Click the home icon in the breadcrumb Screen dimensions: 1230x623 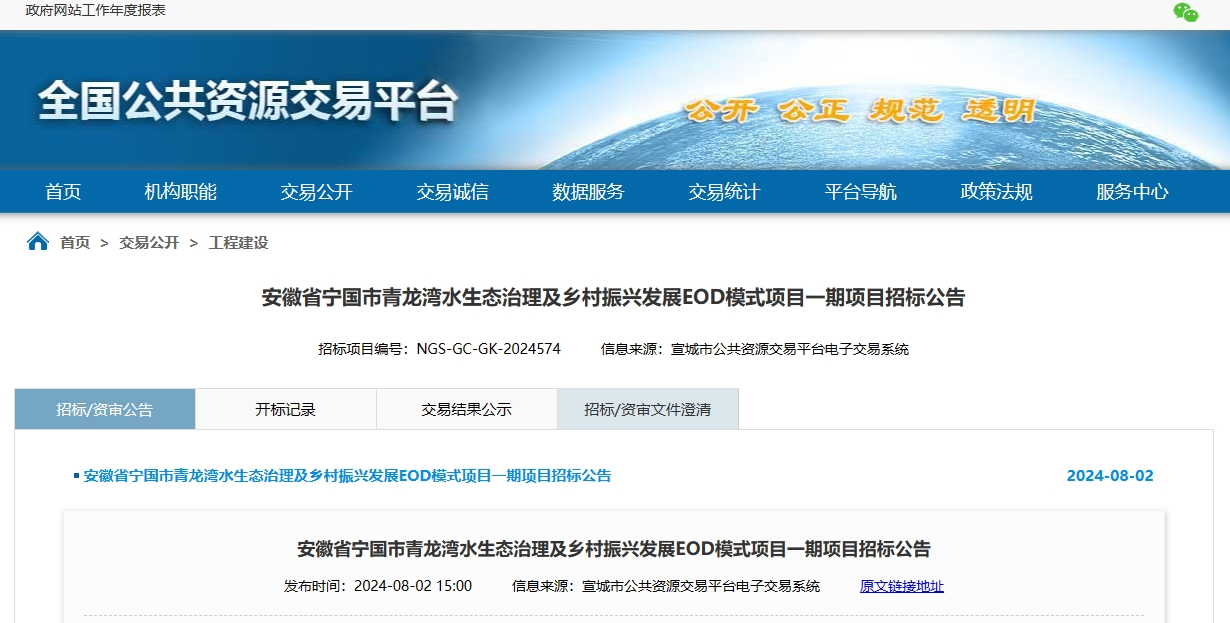38,242
